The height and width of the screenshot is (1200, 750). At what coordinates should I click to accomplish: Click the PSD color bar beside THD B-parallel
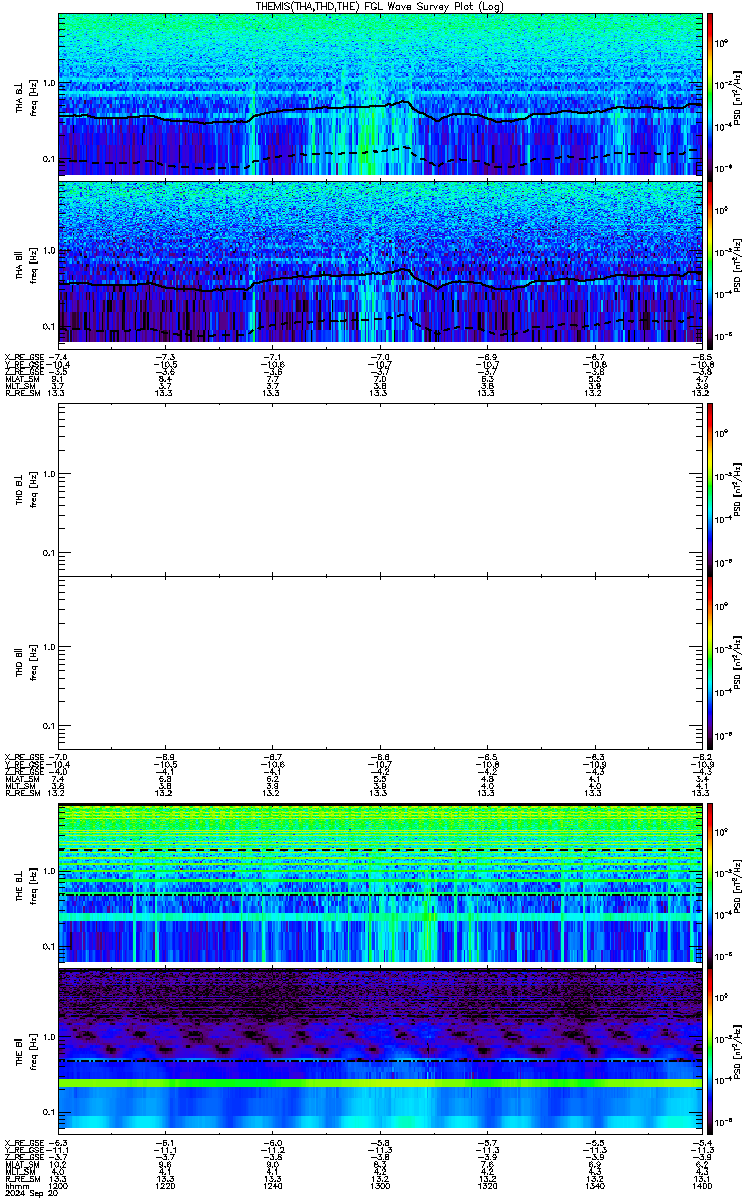coord(710,662)
